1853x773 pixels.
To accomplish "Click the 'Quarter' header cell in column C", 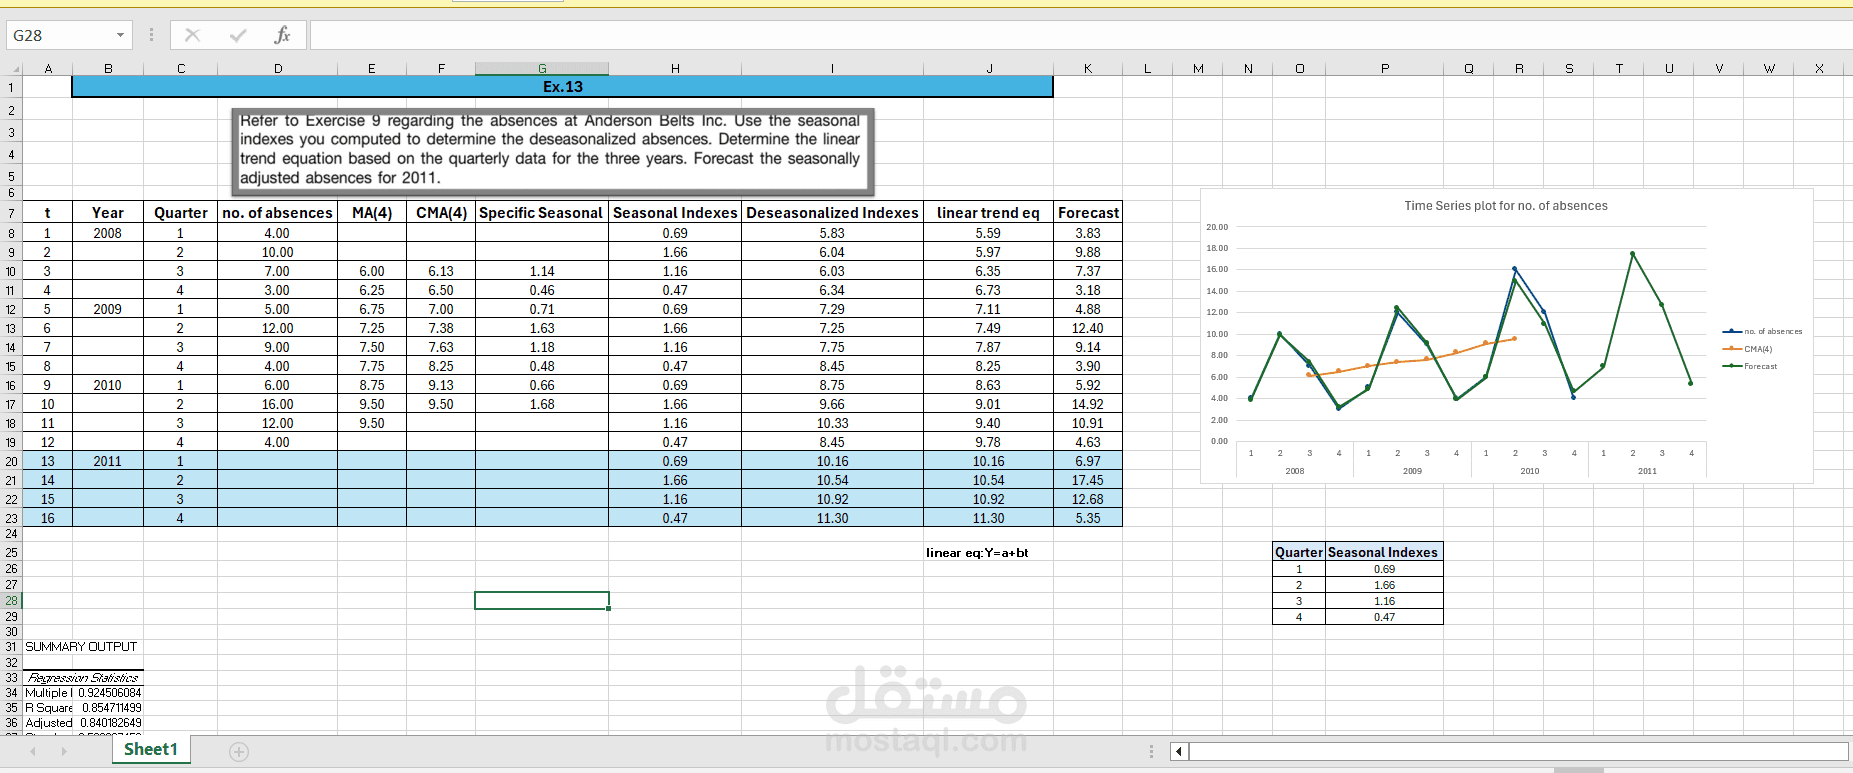I will [x=181, y=213].
